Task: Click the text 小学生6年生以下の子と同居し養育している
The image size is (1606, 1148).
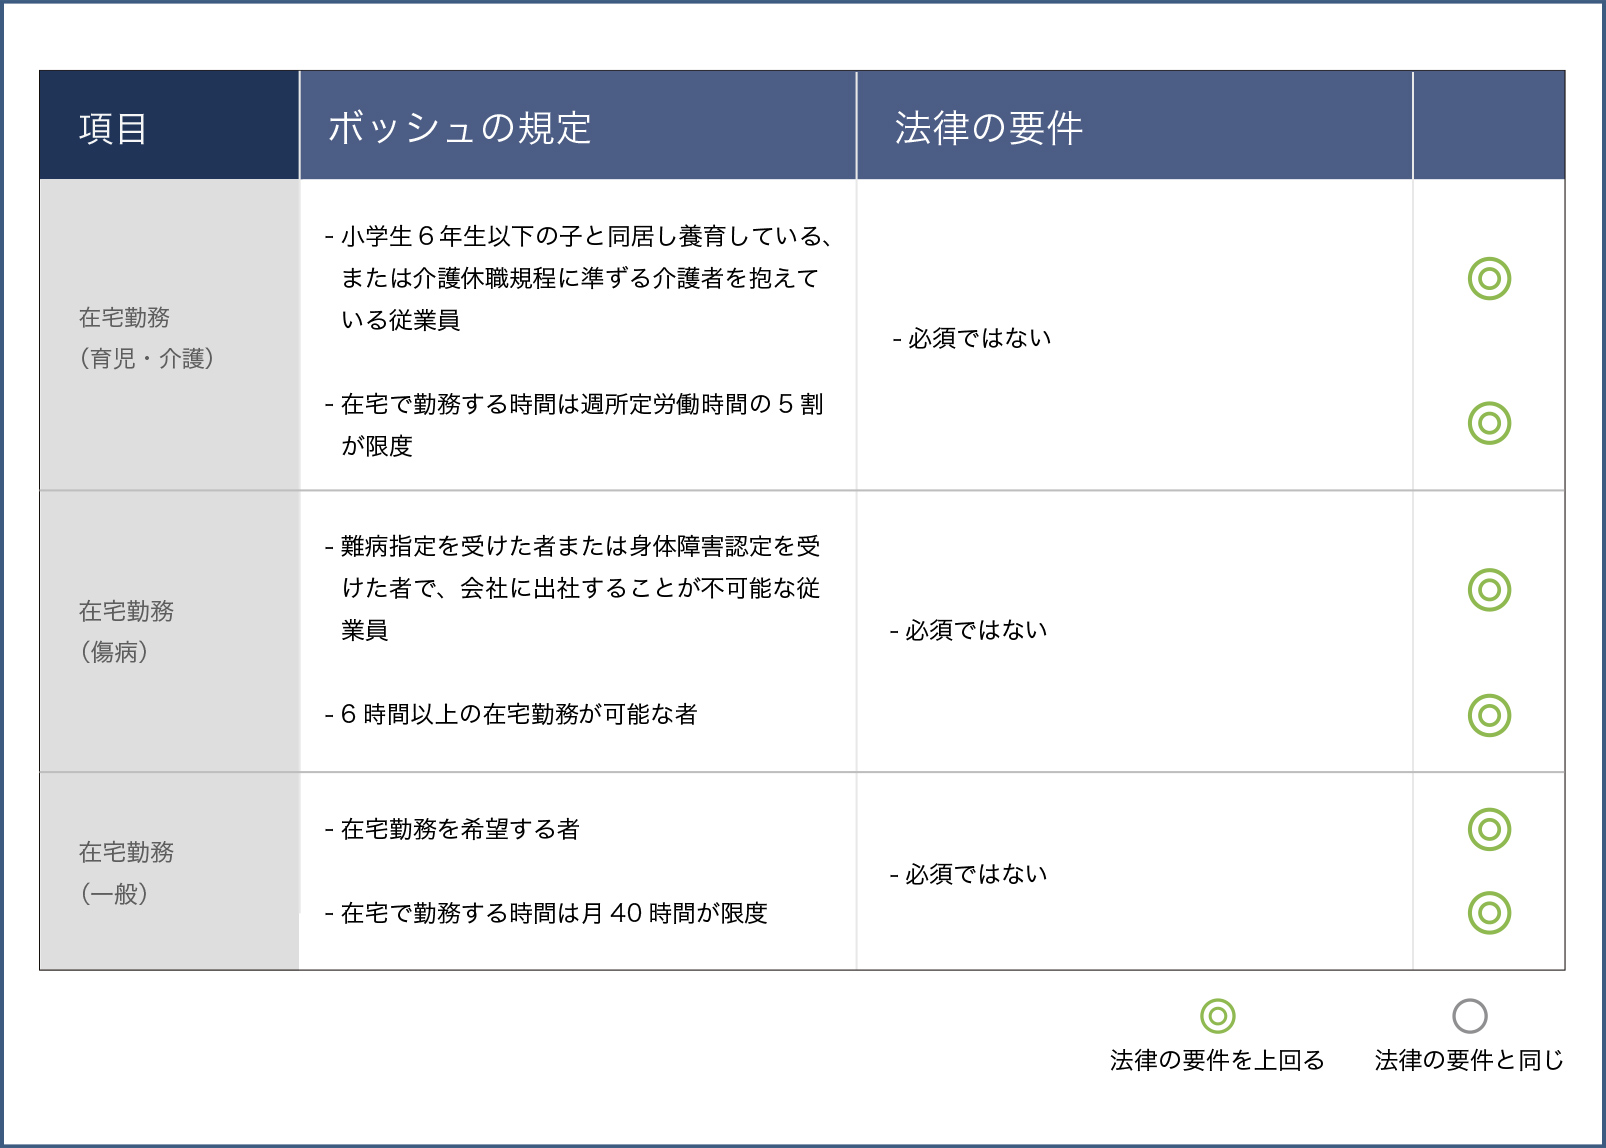Action: (582, 236)
